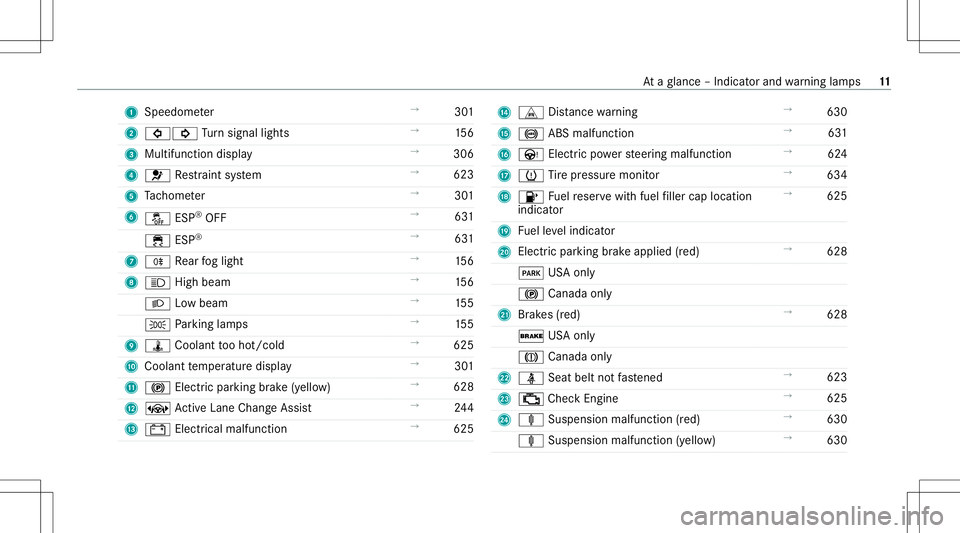Click the Distance warning icon
The width and height of the screenshot is (960, 533).
531,113
